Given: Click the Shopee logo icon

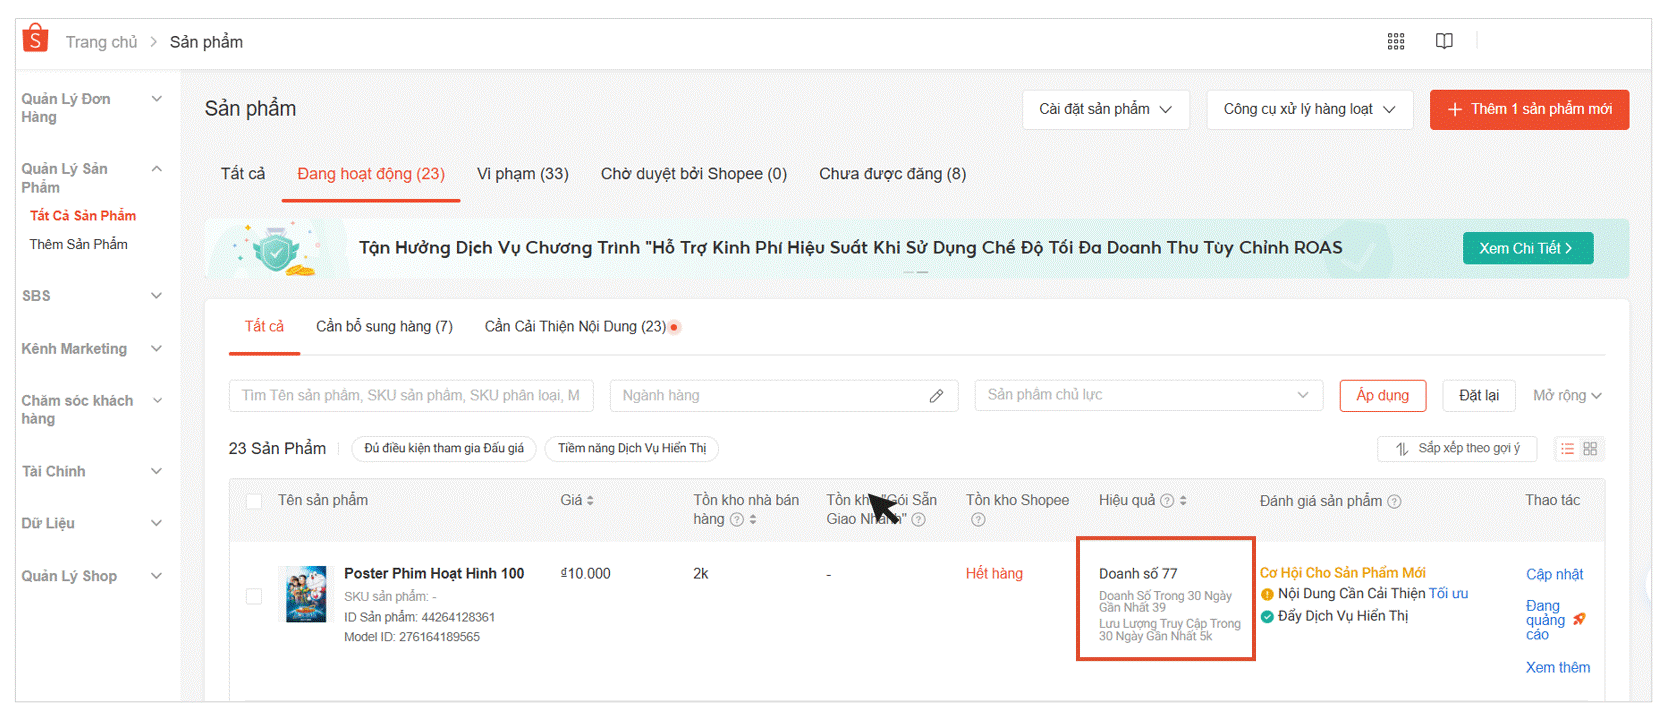Looking at the screenshot, I should (35, 39).
